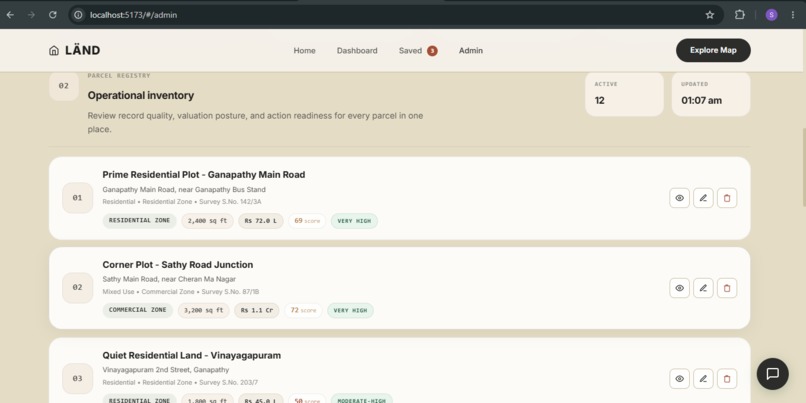
Task: Click the 72 score chip
Action: tap(303, 310)
